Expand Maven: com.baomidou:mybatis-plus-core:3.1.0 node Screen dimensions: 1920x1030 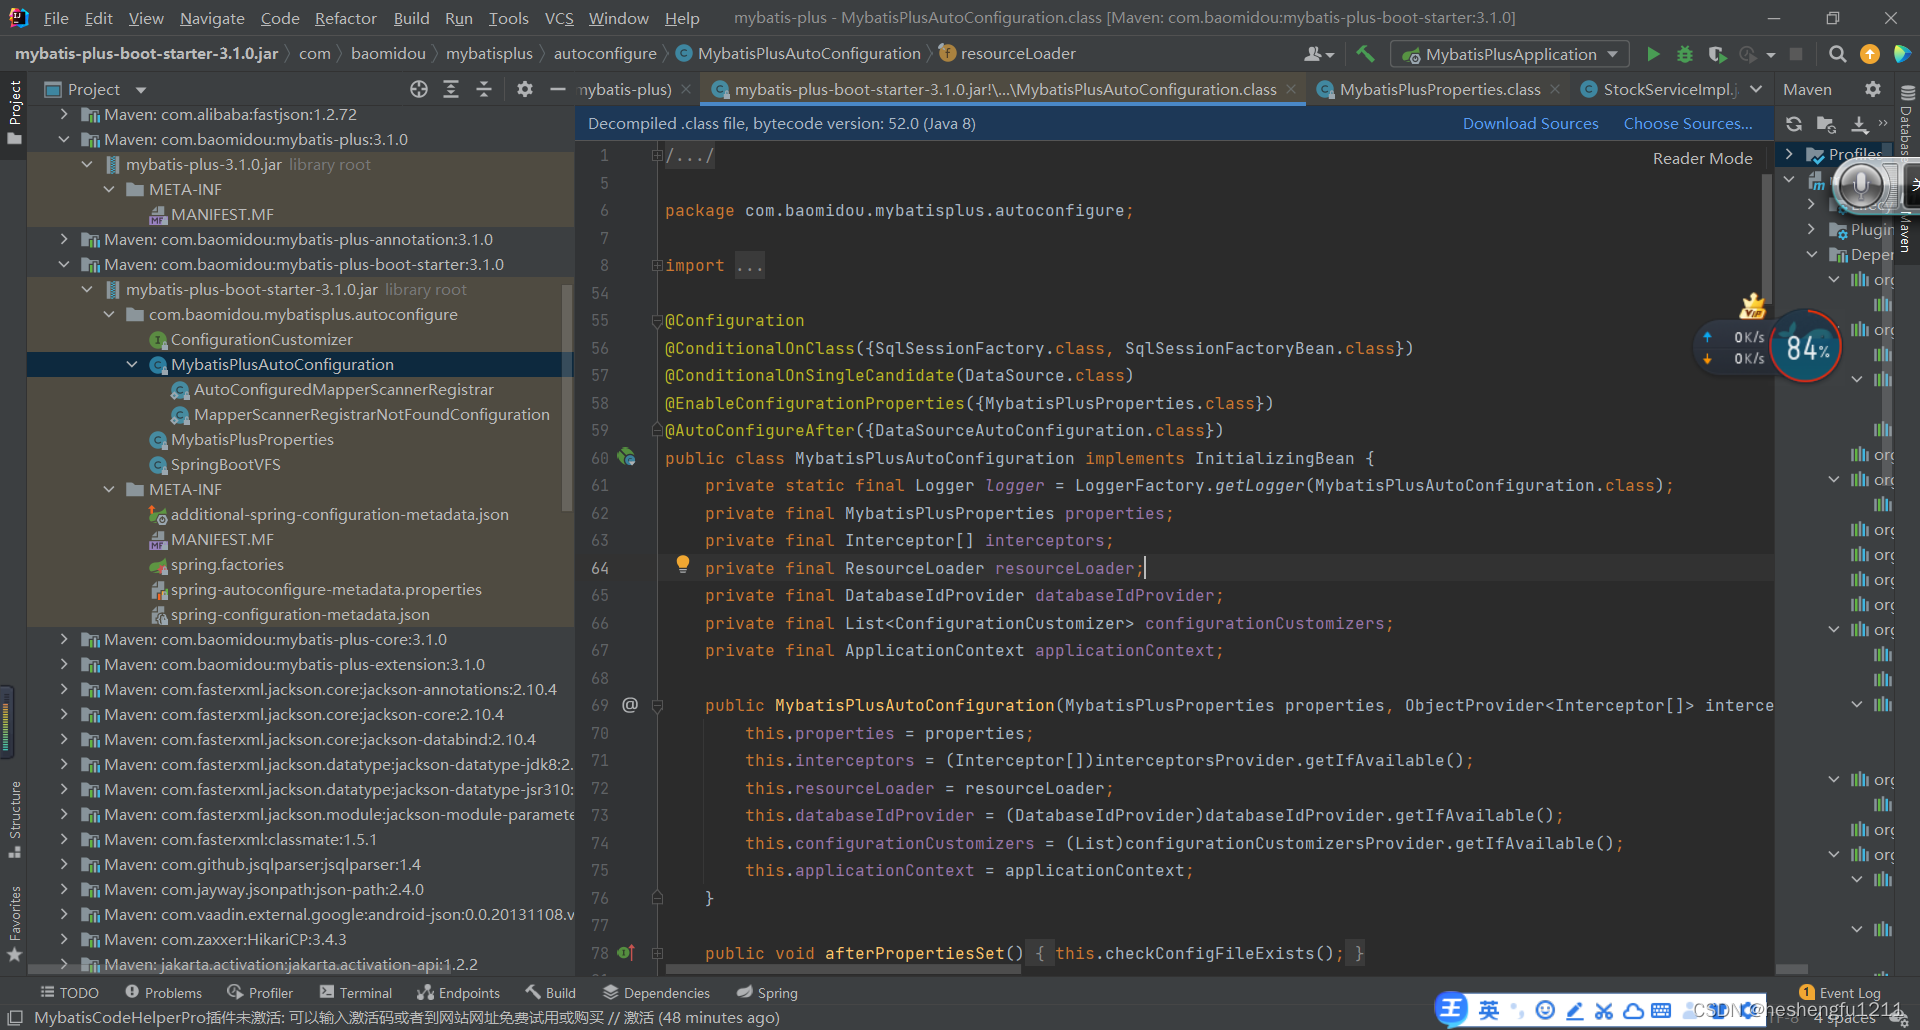tap(64, 639)
